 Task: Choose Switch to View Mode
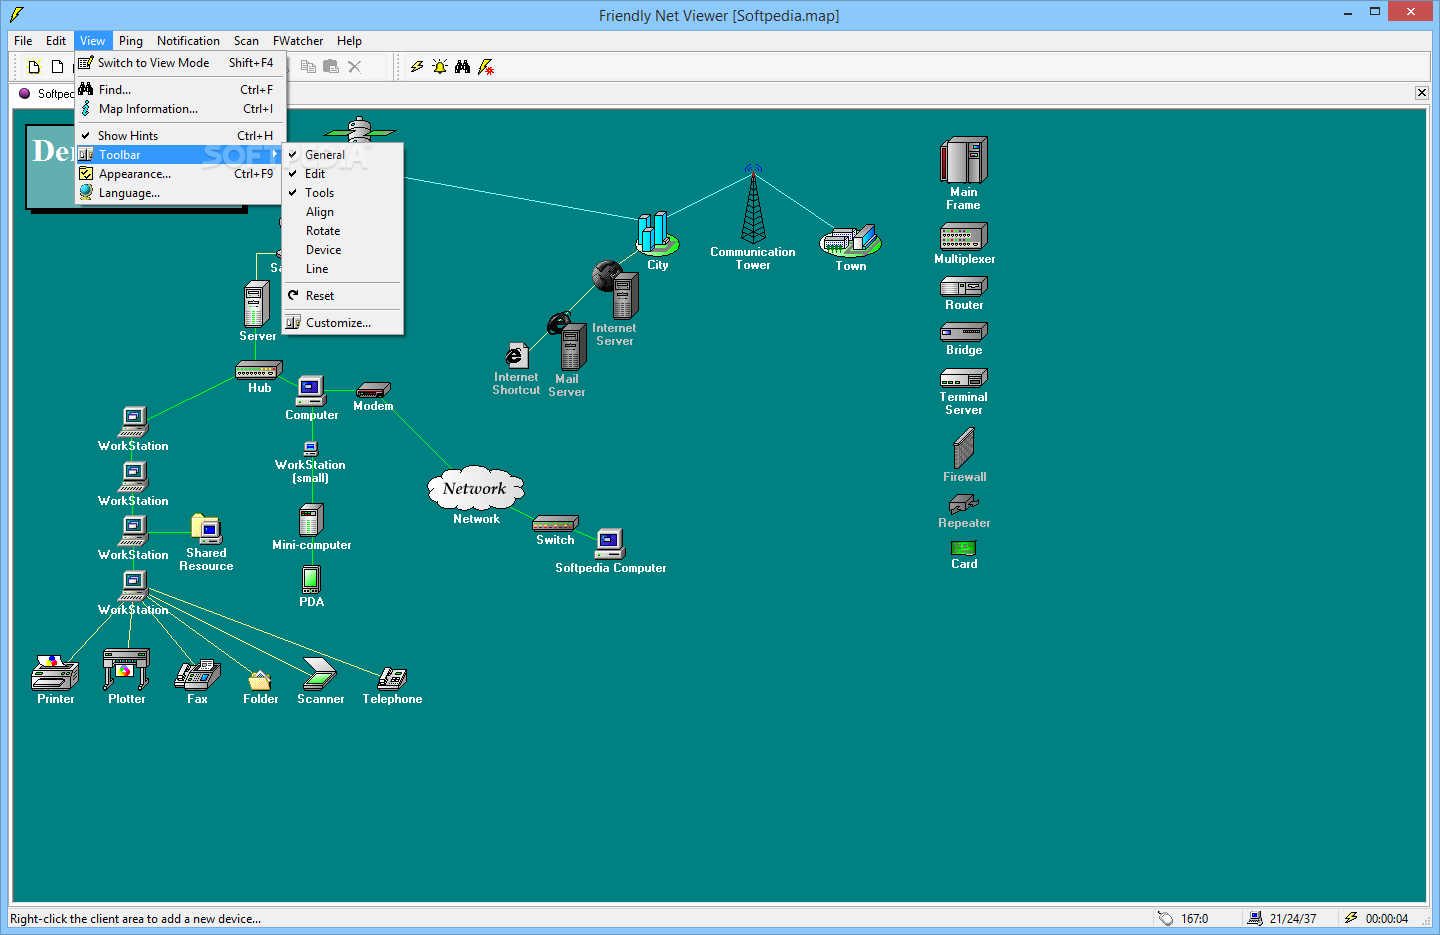click(x=180, y=63)
